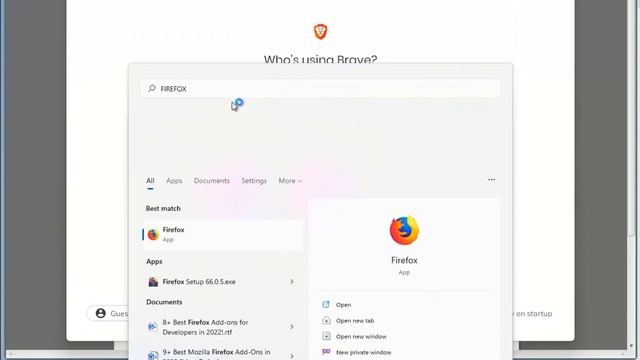This screenshot has width=640, height=360.
Task: Choose New private window action
Action: 363,352
